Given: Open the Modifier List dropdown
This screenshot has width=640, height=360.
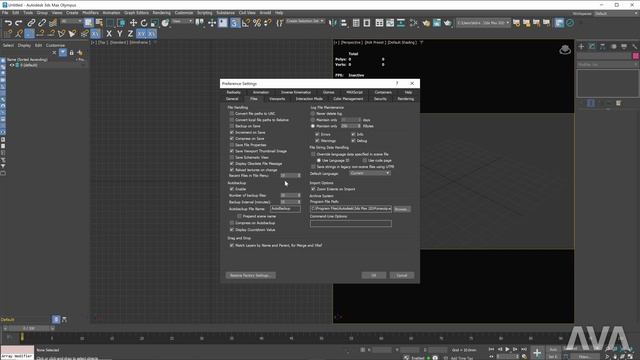Looking at the screenshot, I should pos(607,64).
